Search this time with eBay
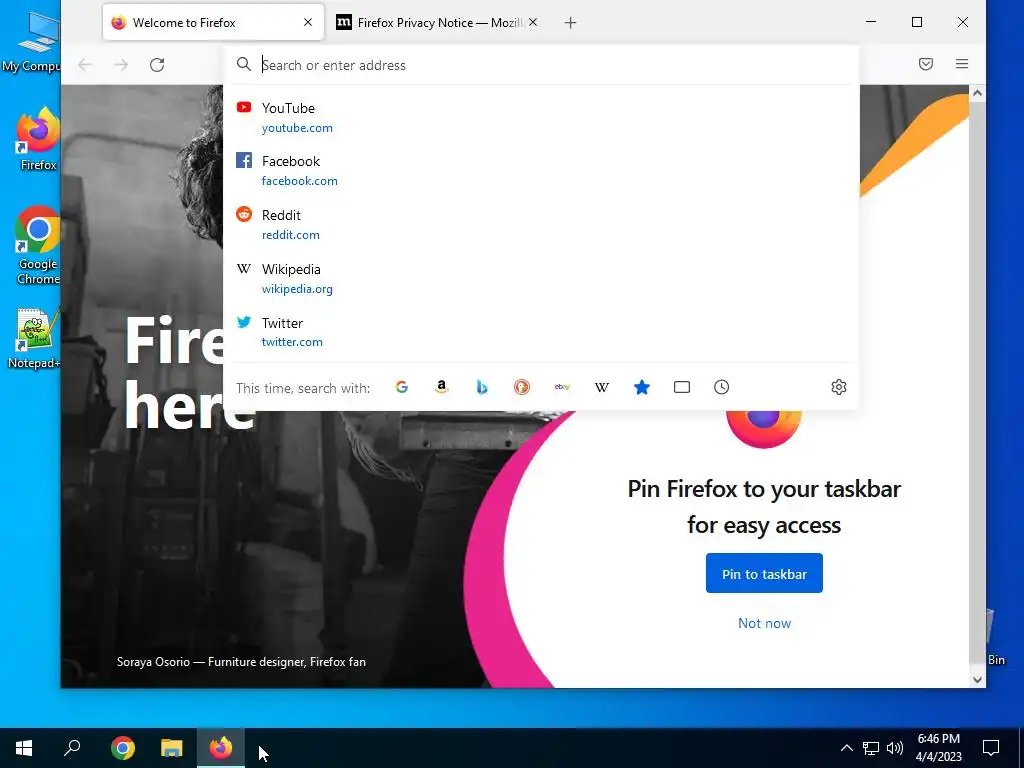Screen dimensions: 1024x768 562,387
